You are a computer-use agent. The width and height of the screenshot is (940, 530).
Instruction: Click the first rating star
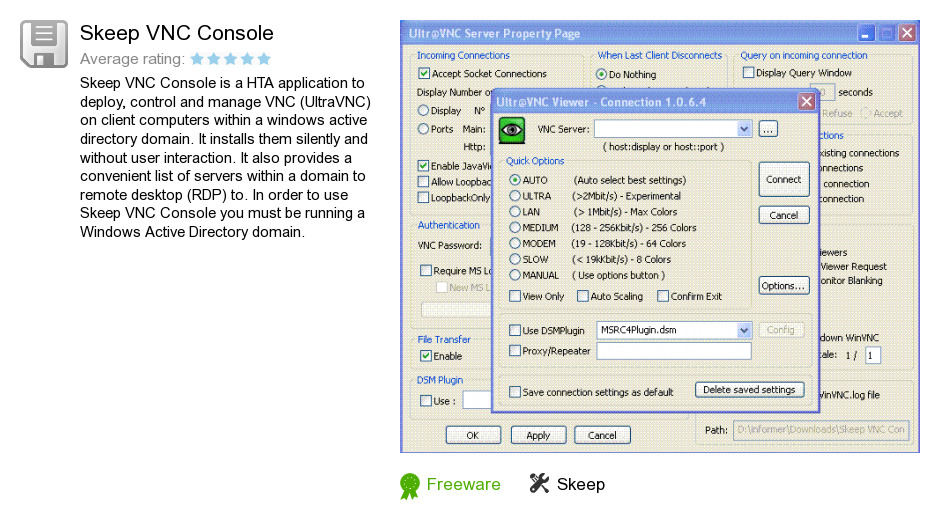(197, 59)
